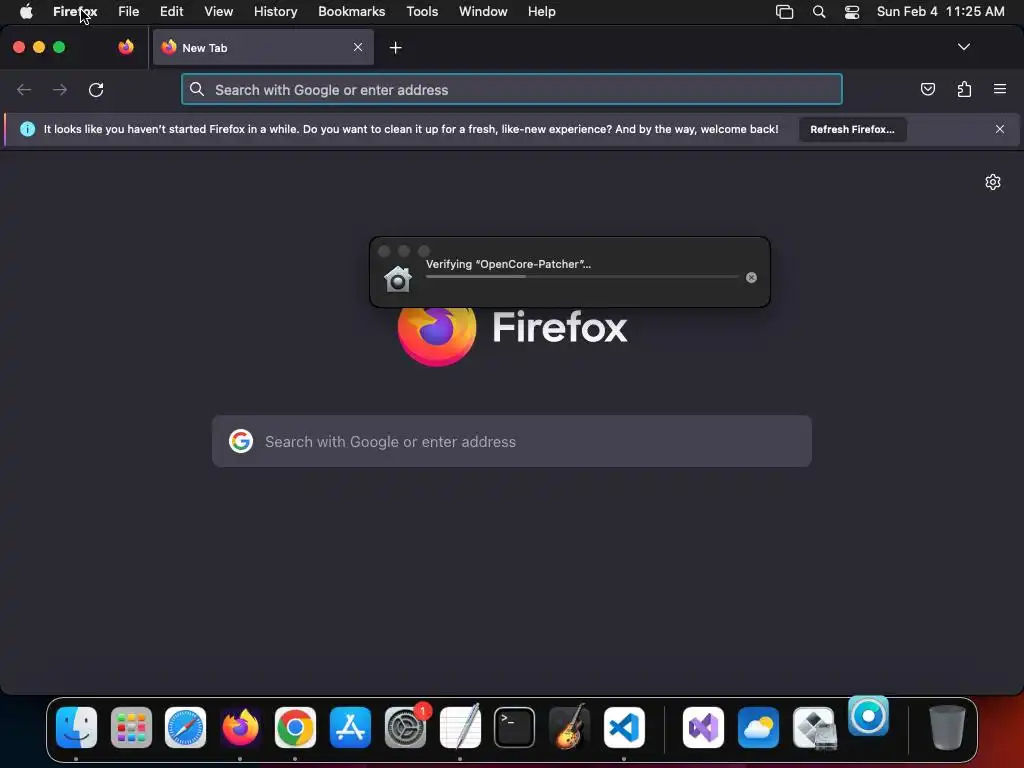Open the Help menu
This screenshot has height=768, width=1024.
pyautogui.click(x=541, y=12)
